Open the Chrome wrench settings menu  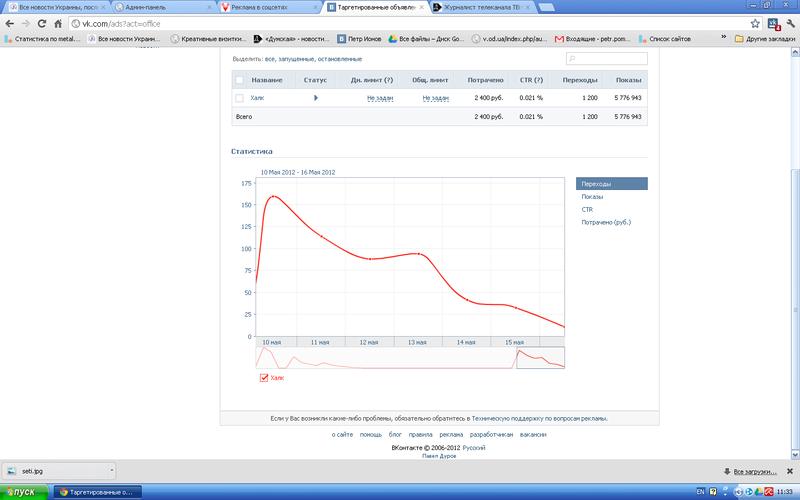(791, 23)
